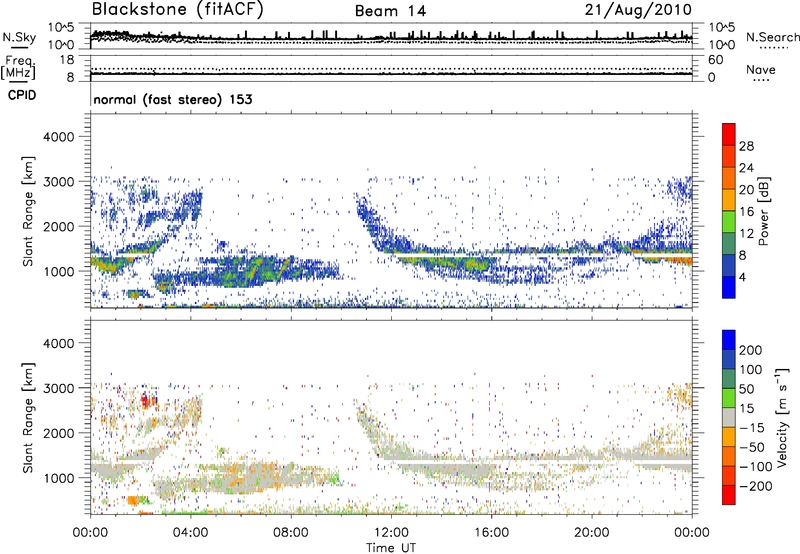Click the orange velocity patch below 1000 km near 02:00
Screen dimensions: 800x554
point(134,500)
